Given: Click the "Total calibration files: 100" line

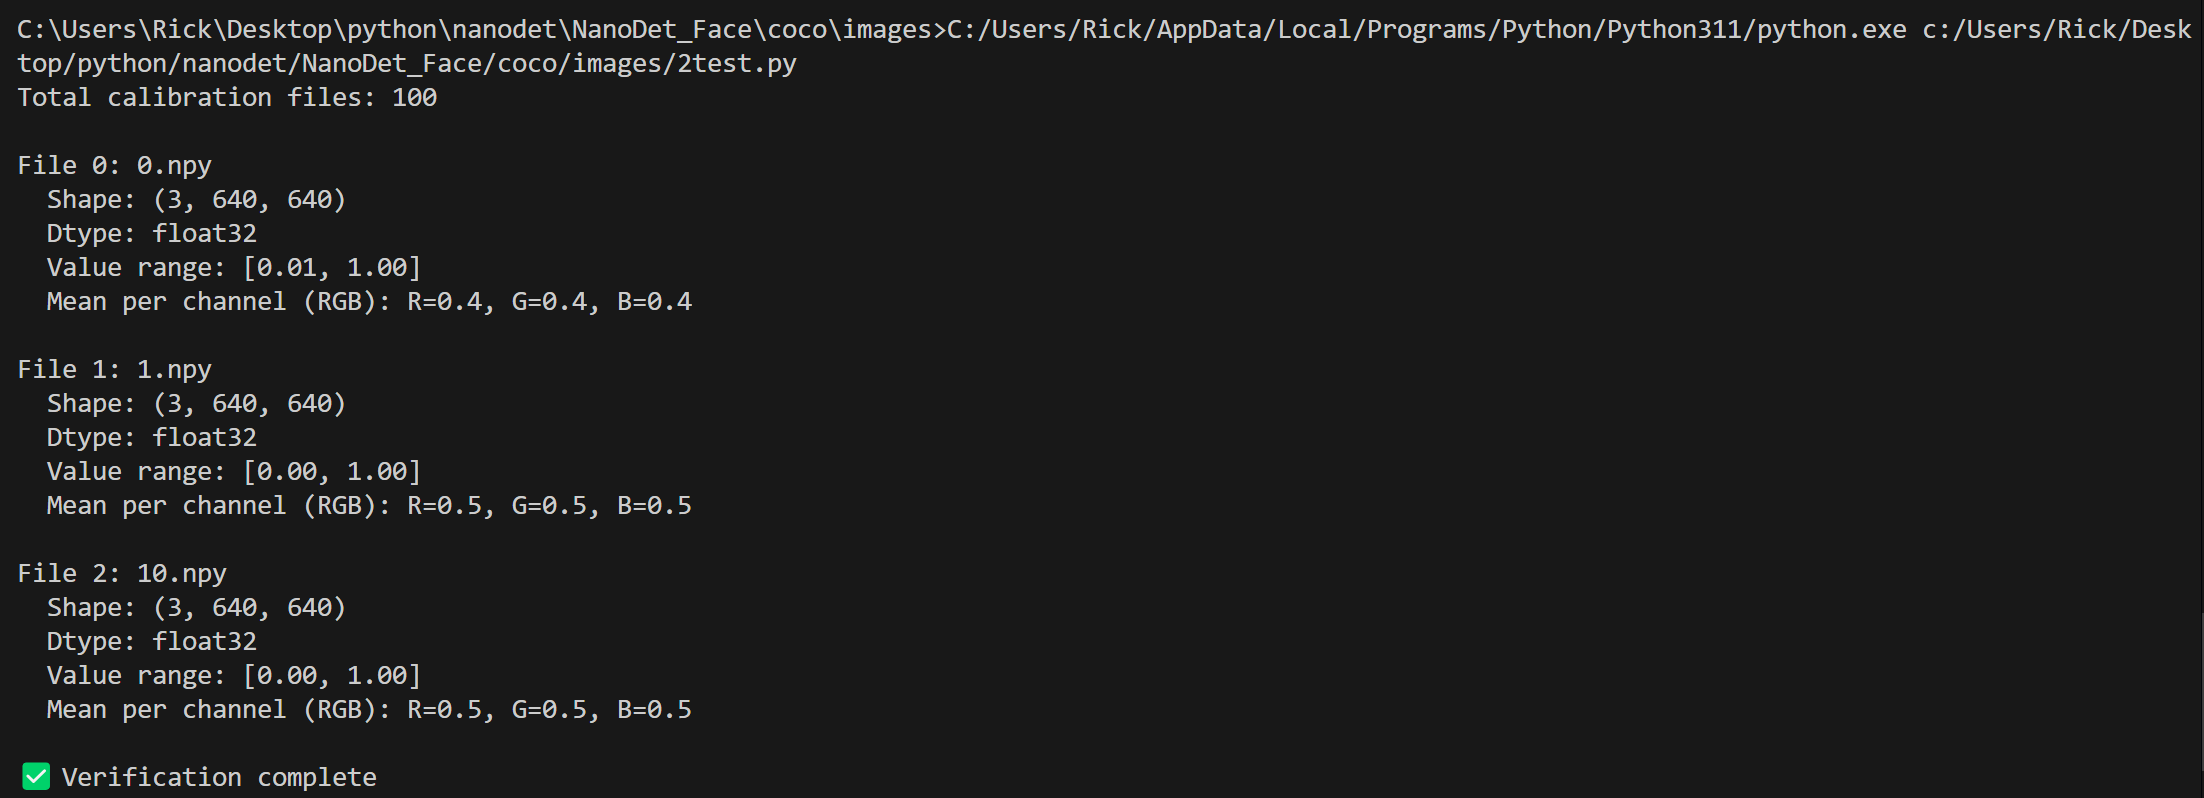Looking at the screenshot, I should pyautogui.click(x=227, y=97).
